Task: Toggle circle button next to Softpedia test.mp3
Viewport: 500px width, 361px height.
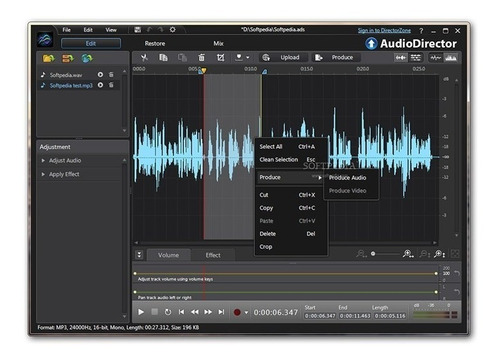Action: [100, 85]
